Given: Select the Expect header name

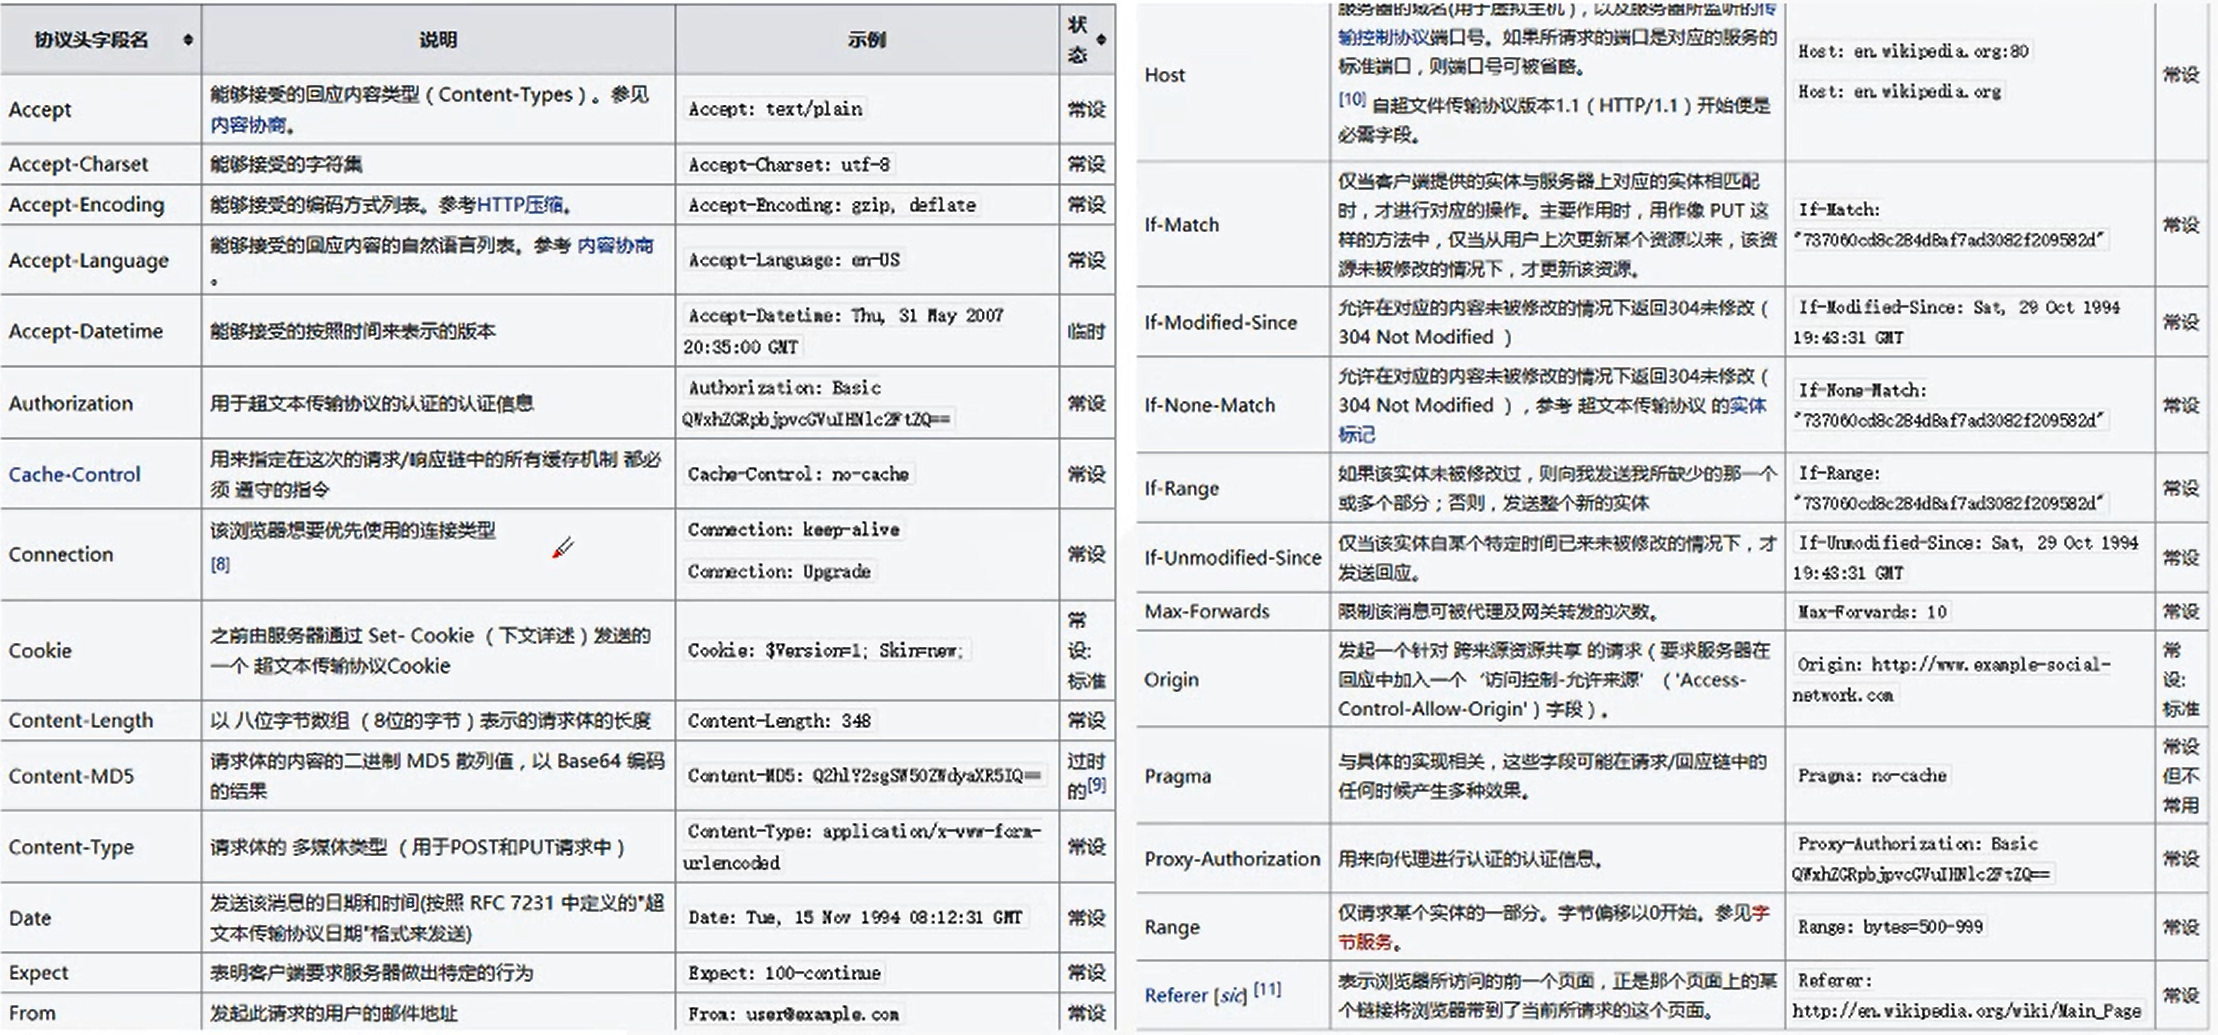Looking at the screenshot, I should point(38,972).
